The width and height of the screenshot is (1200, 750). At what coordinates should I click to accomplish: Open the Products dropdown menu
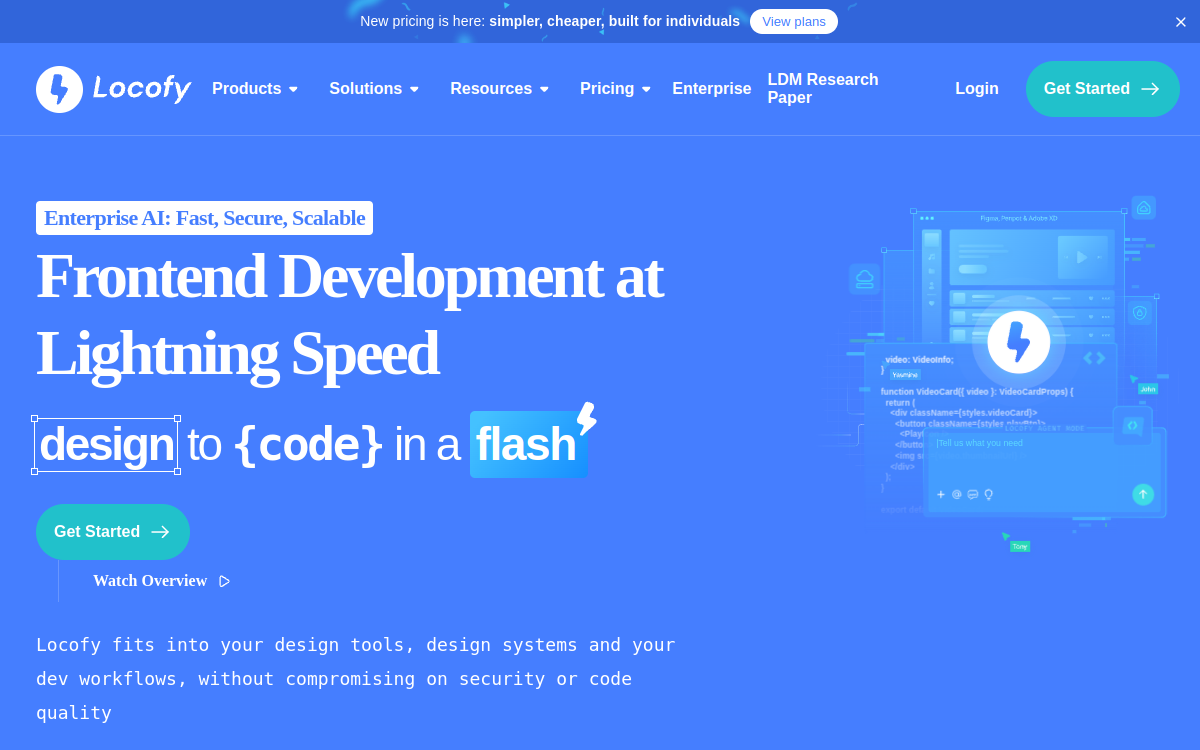click(x=255, y=89)
